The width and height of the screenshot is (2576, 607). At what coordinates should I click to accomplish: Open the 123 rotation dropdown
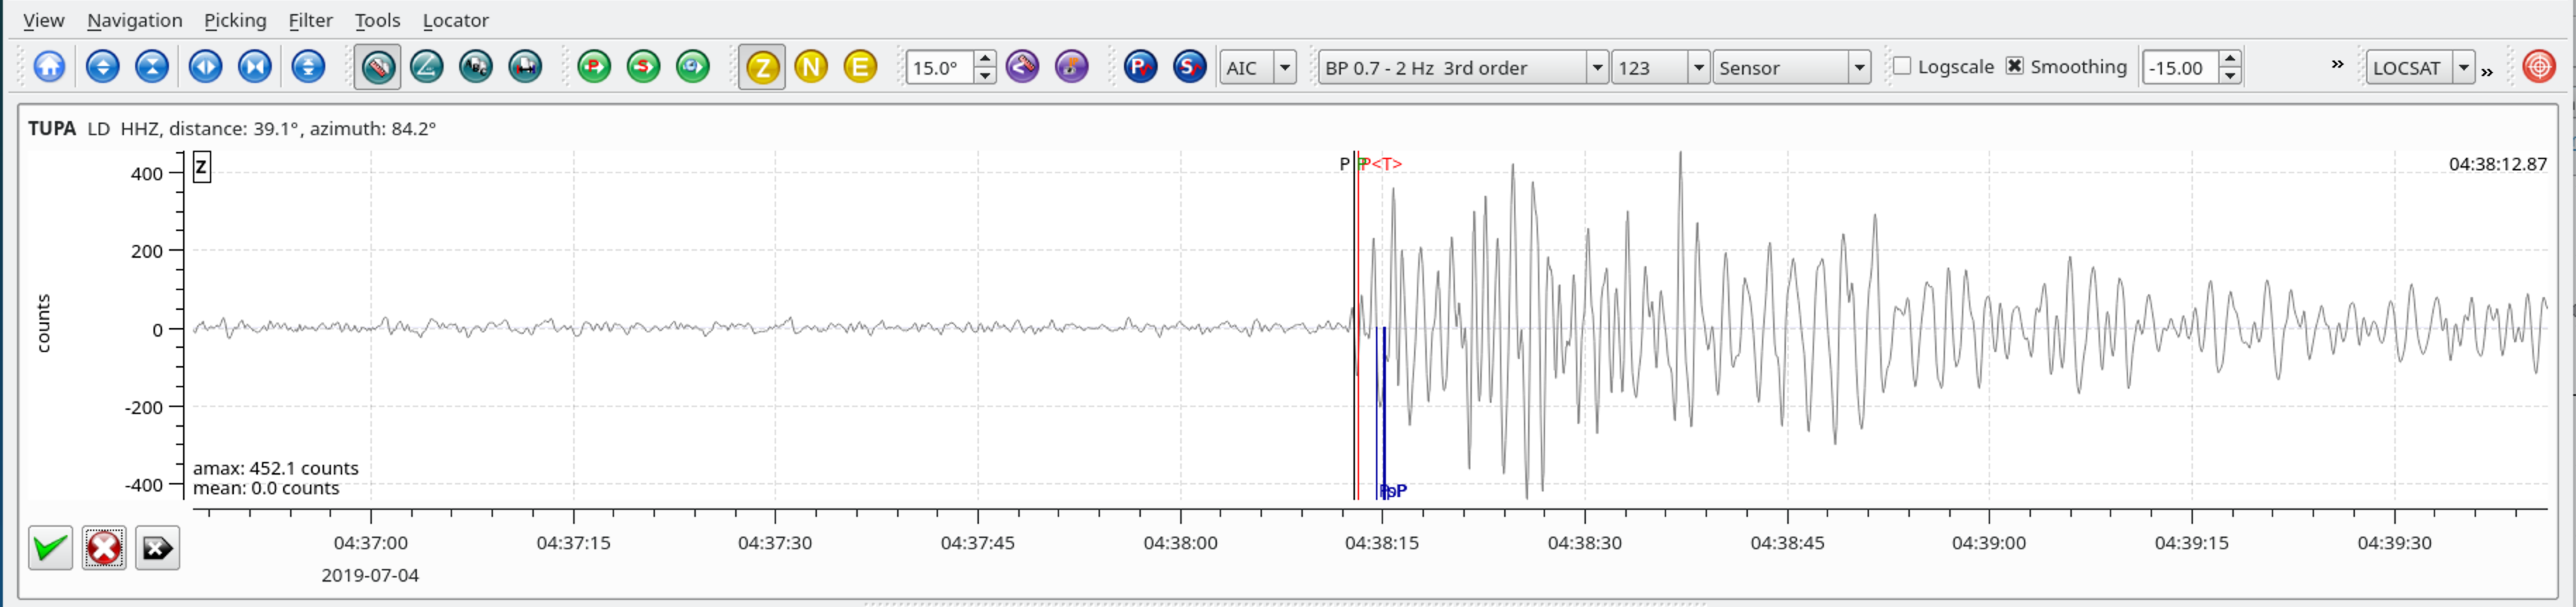point(1660,67)
